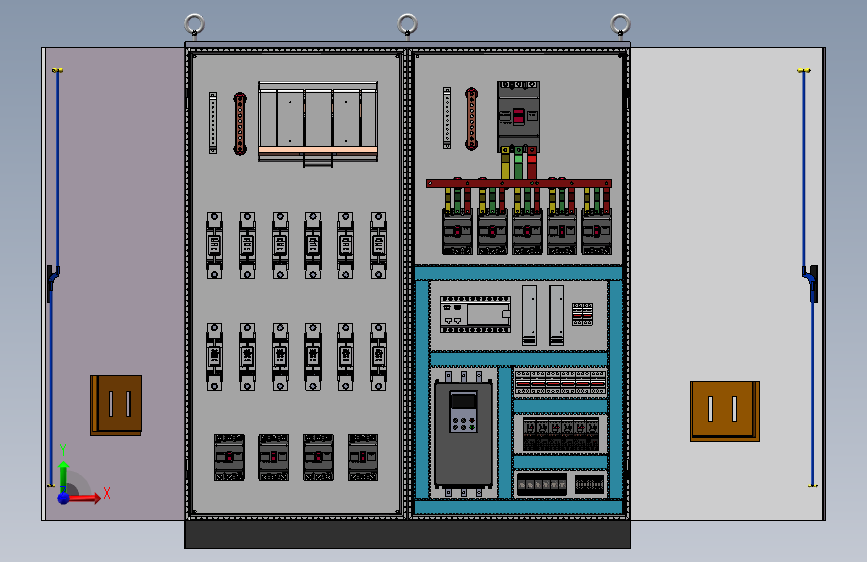867x562 pixels.
Task: Select the leftmost breaker in bottom row of left compartment
Action: (x=229, y=457)
